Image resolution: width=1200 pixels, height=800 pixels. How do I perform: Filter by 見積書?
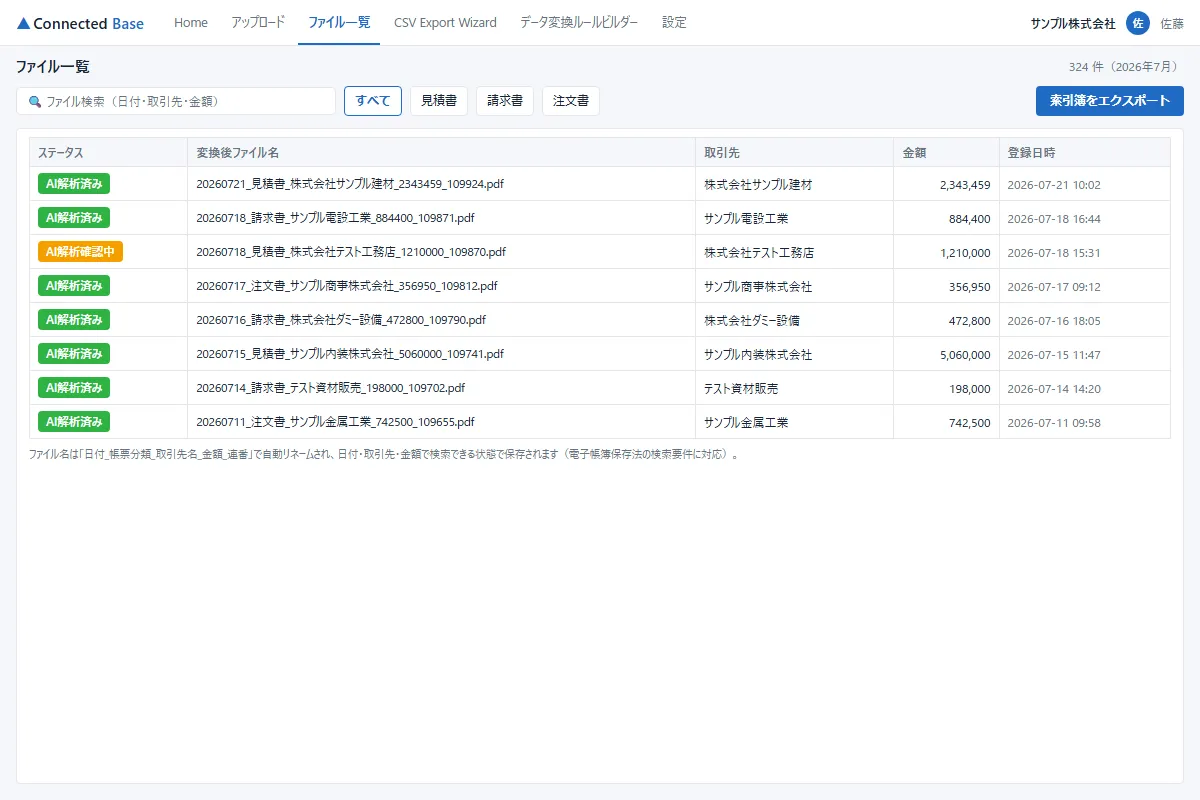439,101
